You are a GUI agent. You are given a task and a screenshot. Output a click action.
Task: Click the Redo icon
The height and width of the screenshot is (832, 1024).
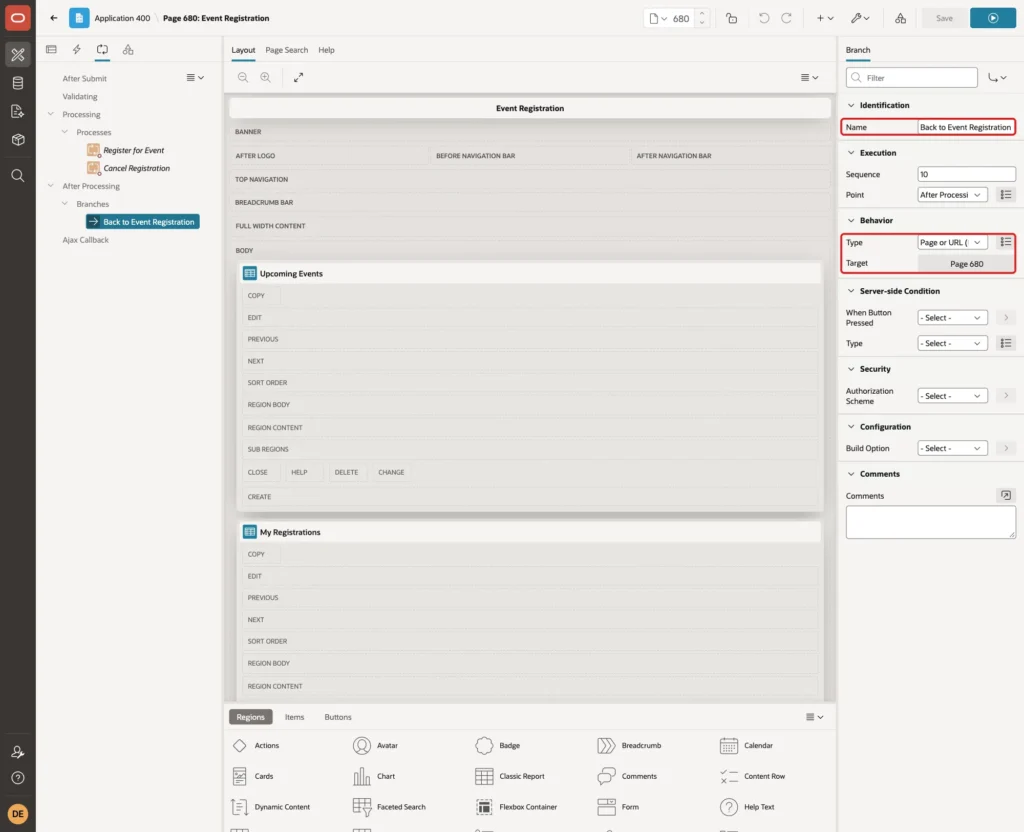[x=786, y=18]
